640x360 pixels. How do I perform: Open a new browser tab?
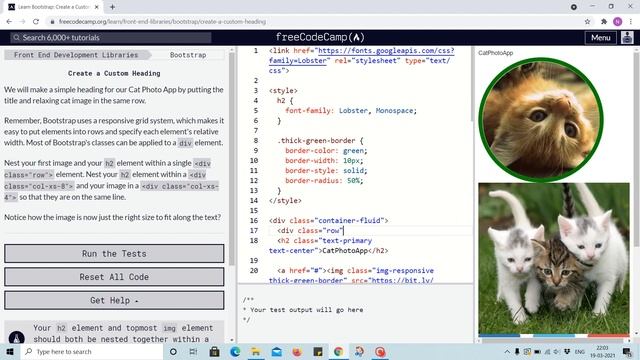[112, 7]
